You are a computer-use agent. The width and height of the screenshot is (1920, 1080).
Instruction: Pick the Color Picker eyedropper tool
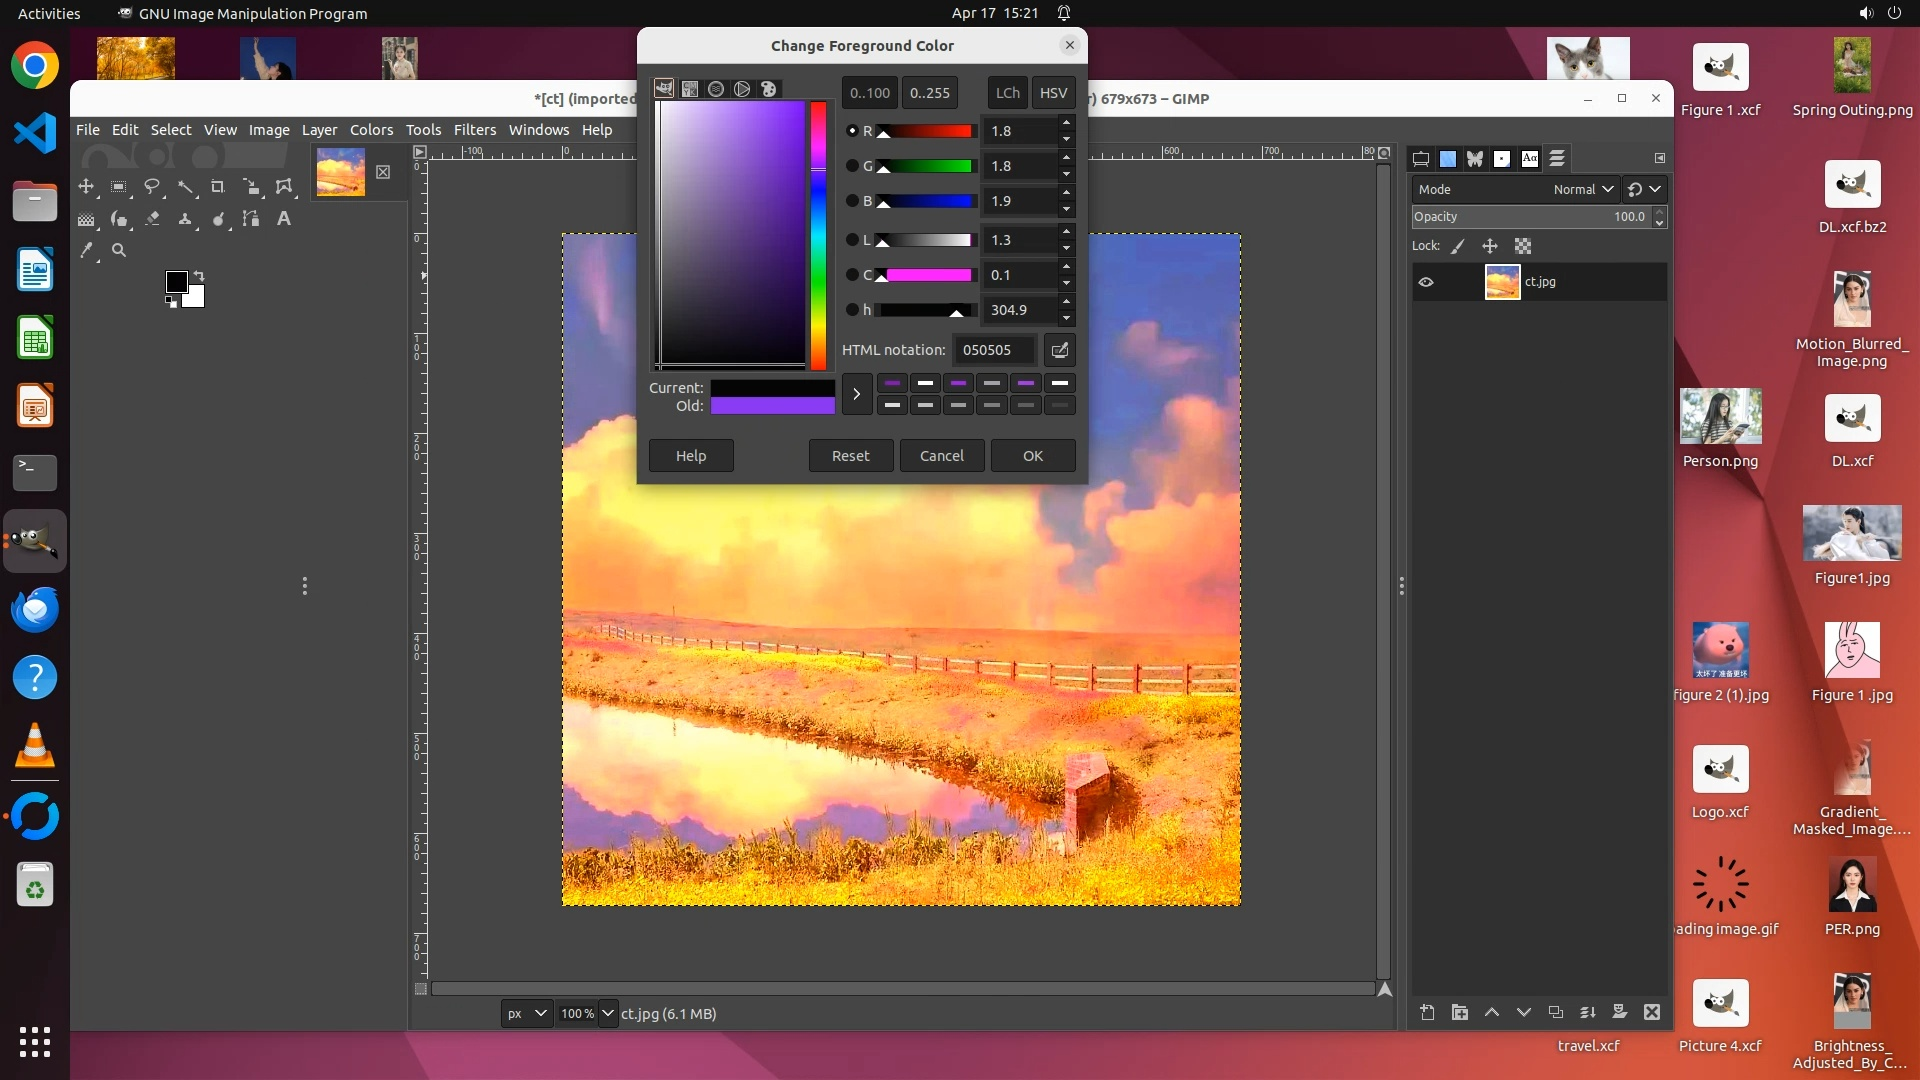pos(87,251)
